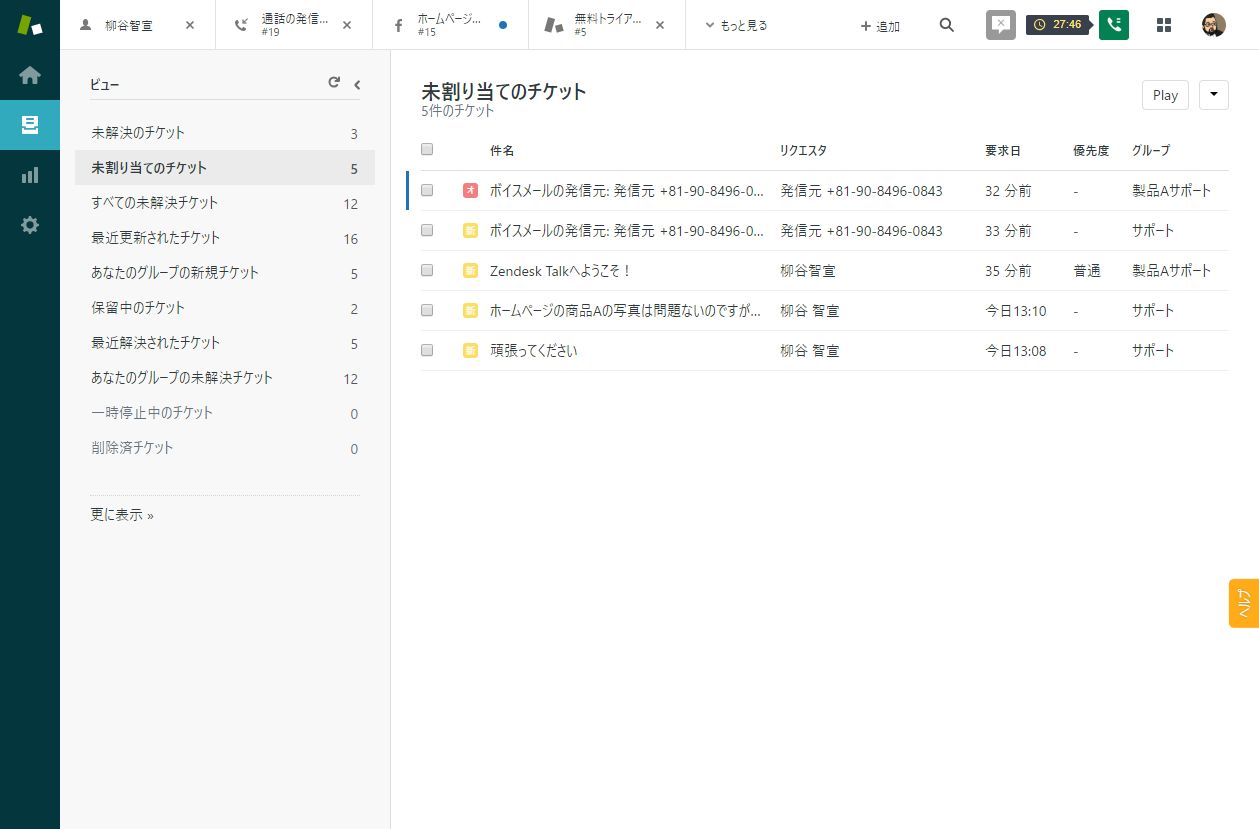This screenshot has height=829, width=1259.
Task: Open the orange ヘルプ side tab
Action: (x=1244, y=603)
